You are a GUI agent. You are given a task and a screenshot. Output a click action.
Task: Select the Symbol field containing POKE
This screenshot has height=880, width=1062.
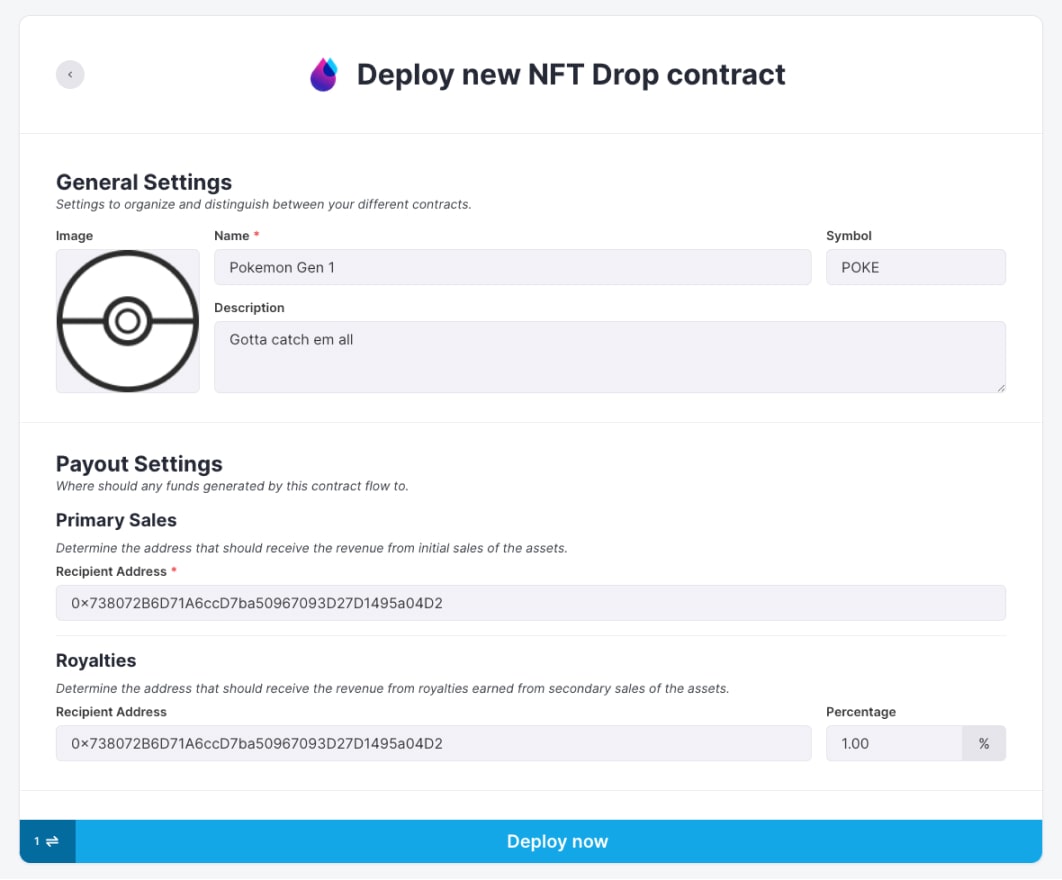(915, 267)
